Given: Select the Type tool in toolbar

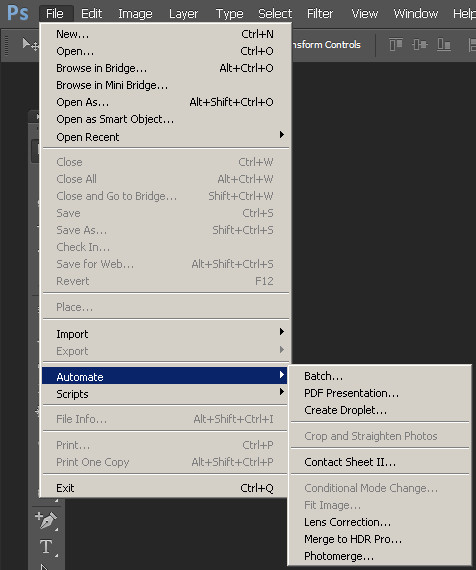Looking at the screenshot, I should click(46, 546).
